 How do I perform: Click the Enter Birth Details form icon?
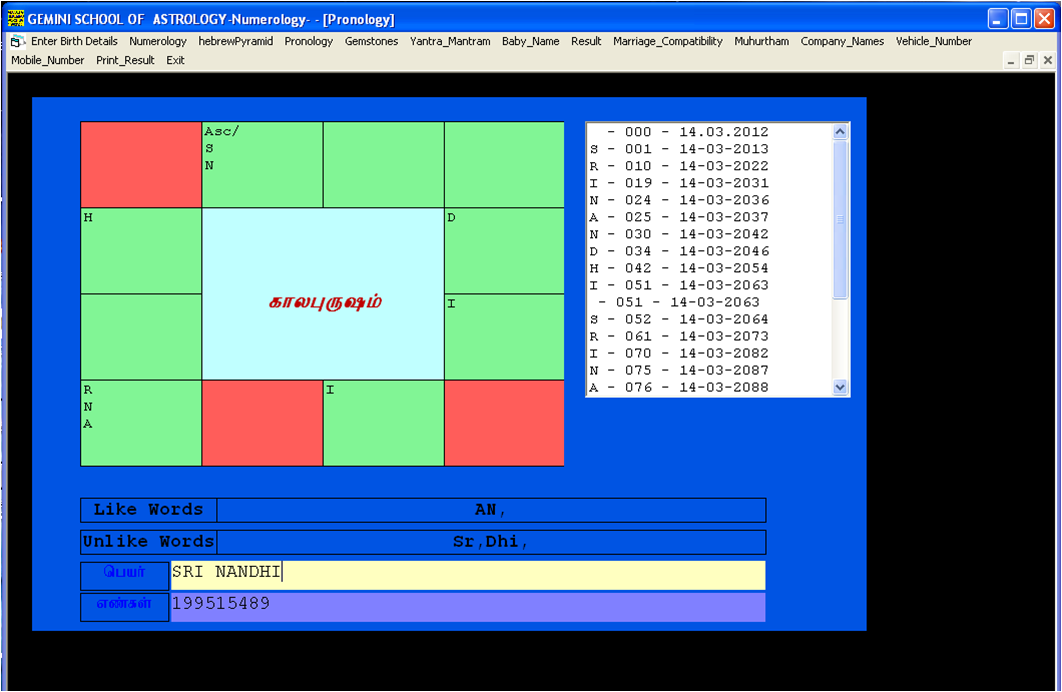pos(18,41)
